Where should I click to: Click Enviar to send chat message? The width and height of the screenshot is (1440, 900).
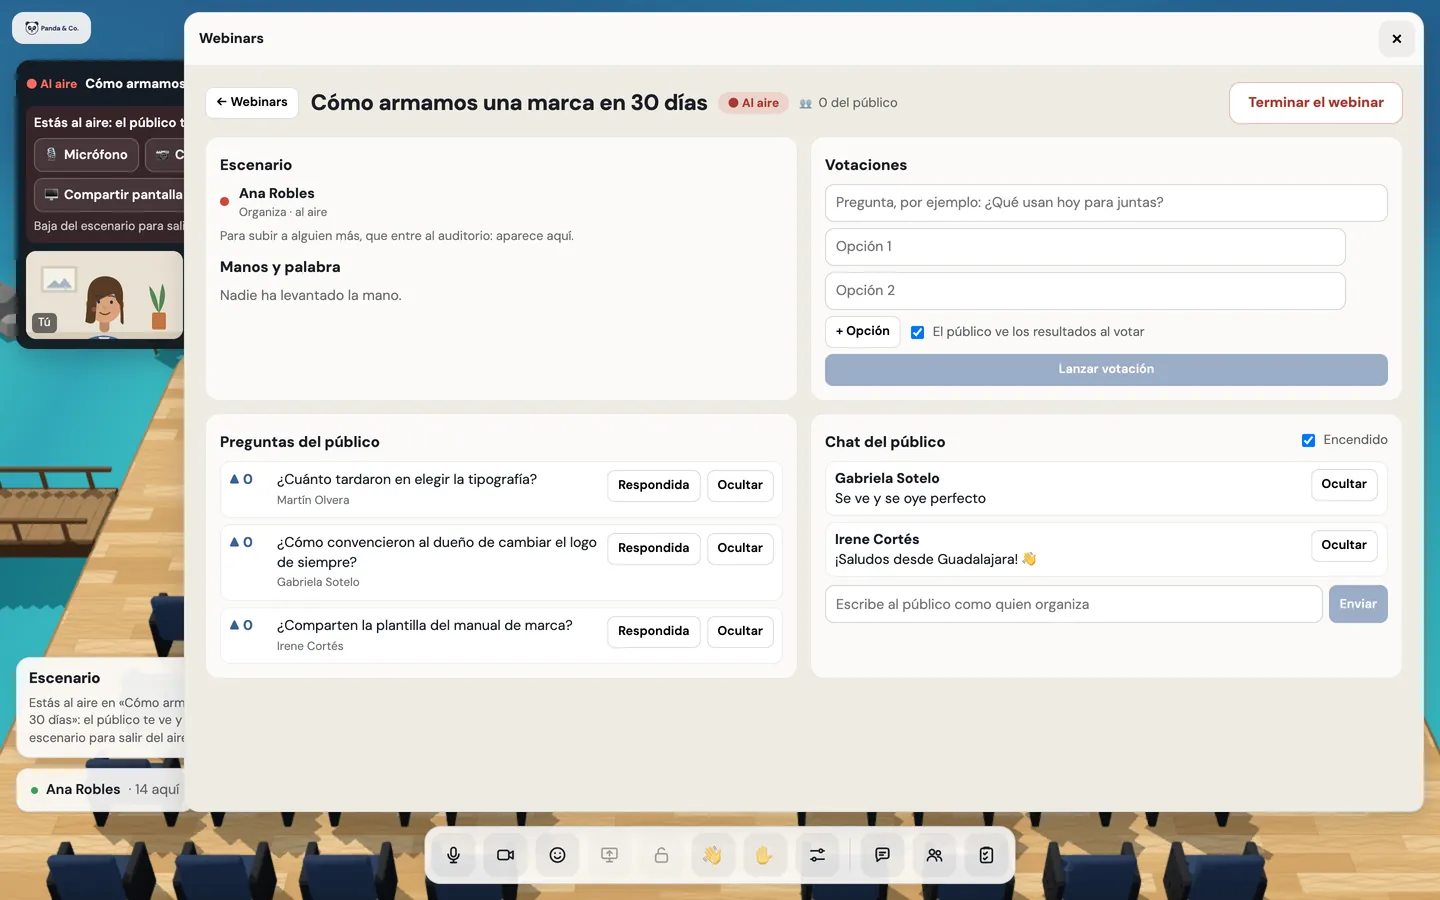[x=1358, y=604]
